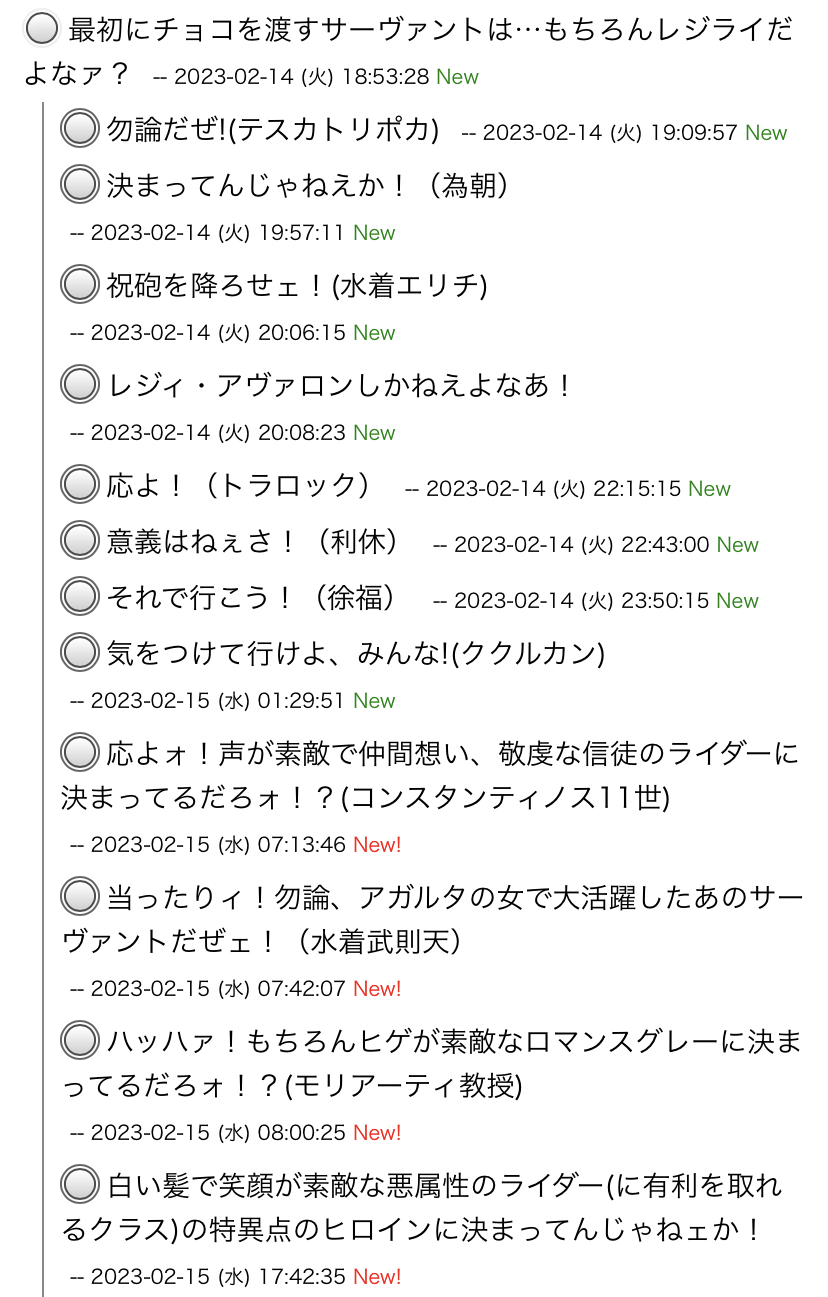Image resolution: width=828 pixels, height=1297 pixels.
Task: Choose the 水着武則天 reply radio button
Action: click(x=80, y=898)
